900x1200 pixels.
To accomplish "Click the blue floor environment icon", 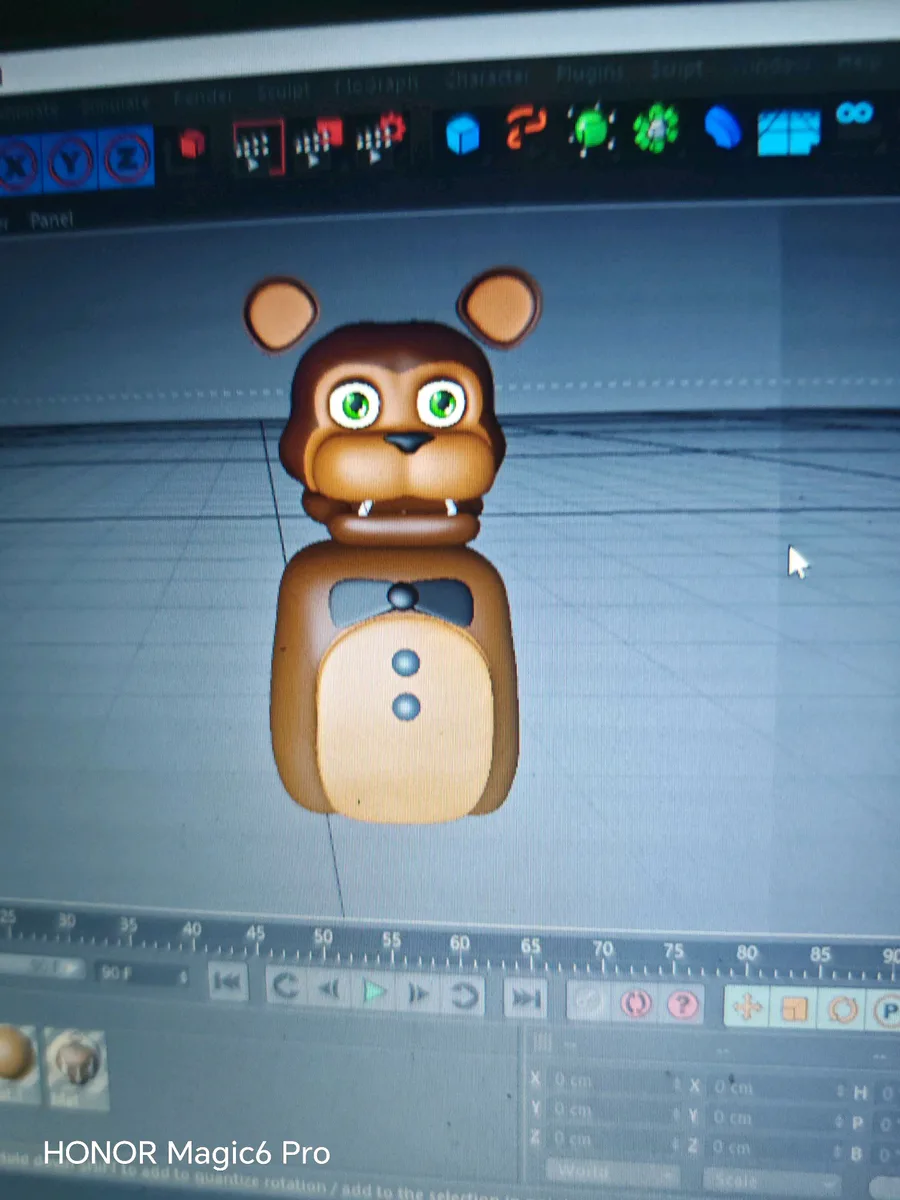I will (x=789, y=132).
